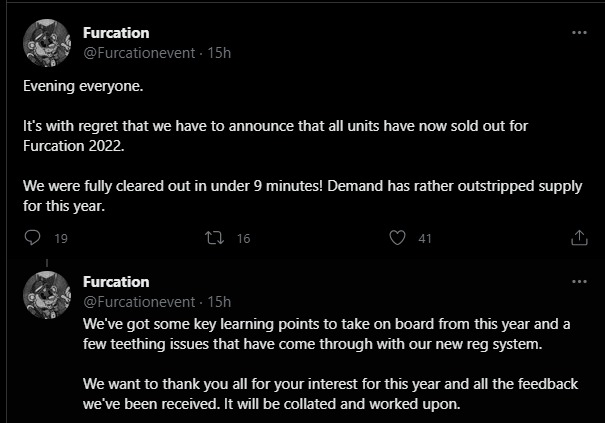Open the tweet about key learning points
The width and height of the screenshot is (605, 423).
coord(330,333)
